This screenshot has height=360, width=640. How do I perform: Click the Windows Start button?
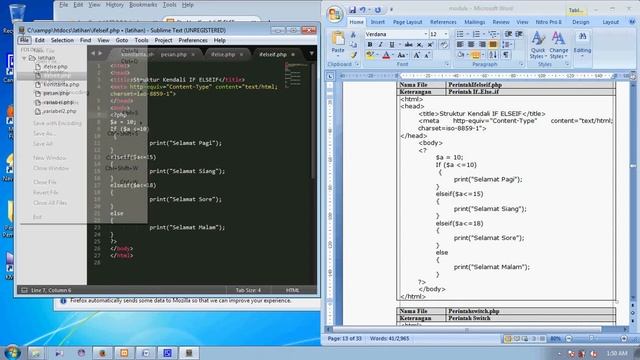pos(12,353)
